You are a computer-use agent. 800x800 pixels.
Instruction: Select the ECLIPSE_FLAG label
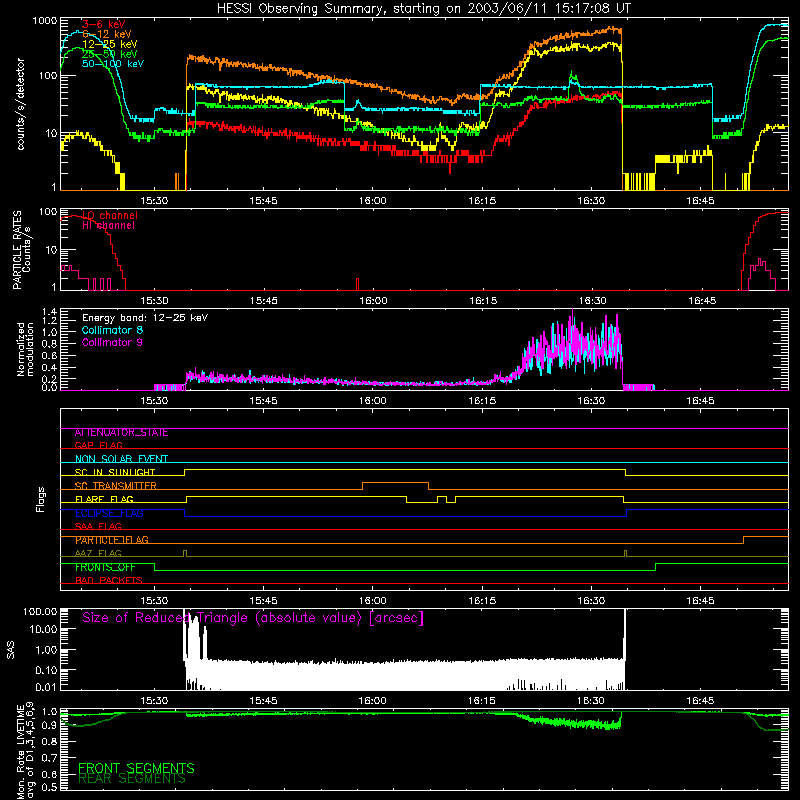click(109, 513)
